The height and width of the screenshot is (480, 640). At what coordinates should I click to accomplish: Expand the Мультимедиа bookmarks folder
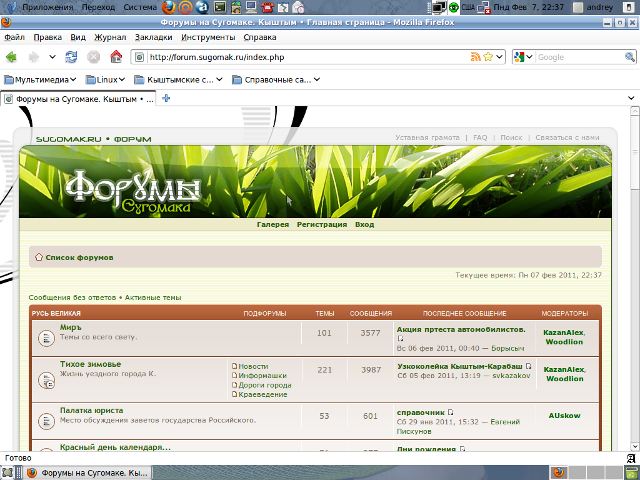point(44,79)
